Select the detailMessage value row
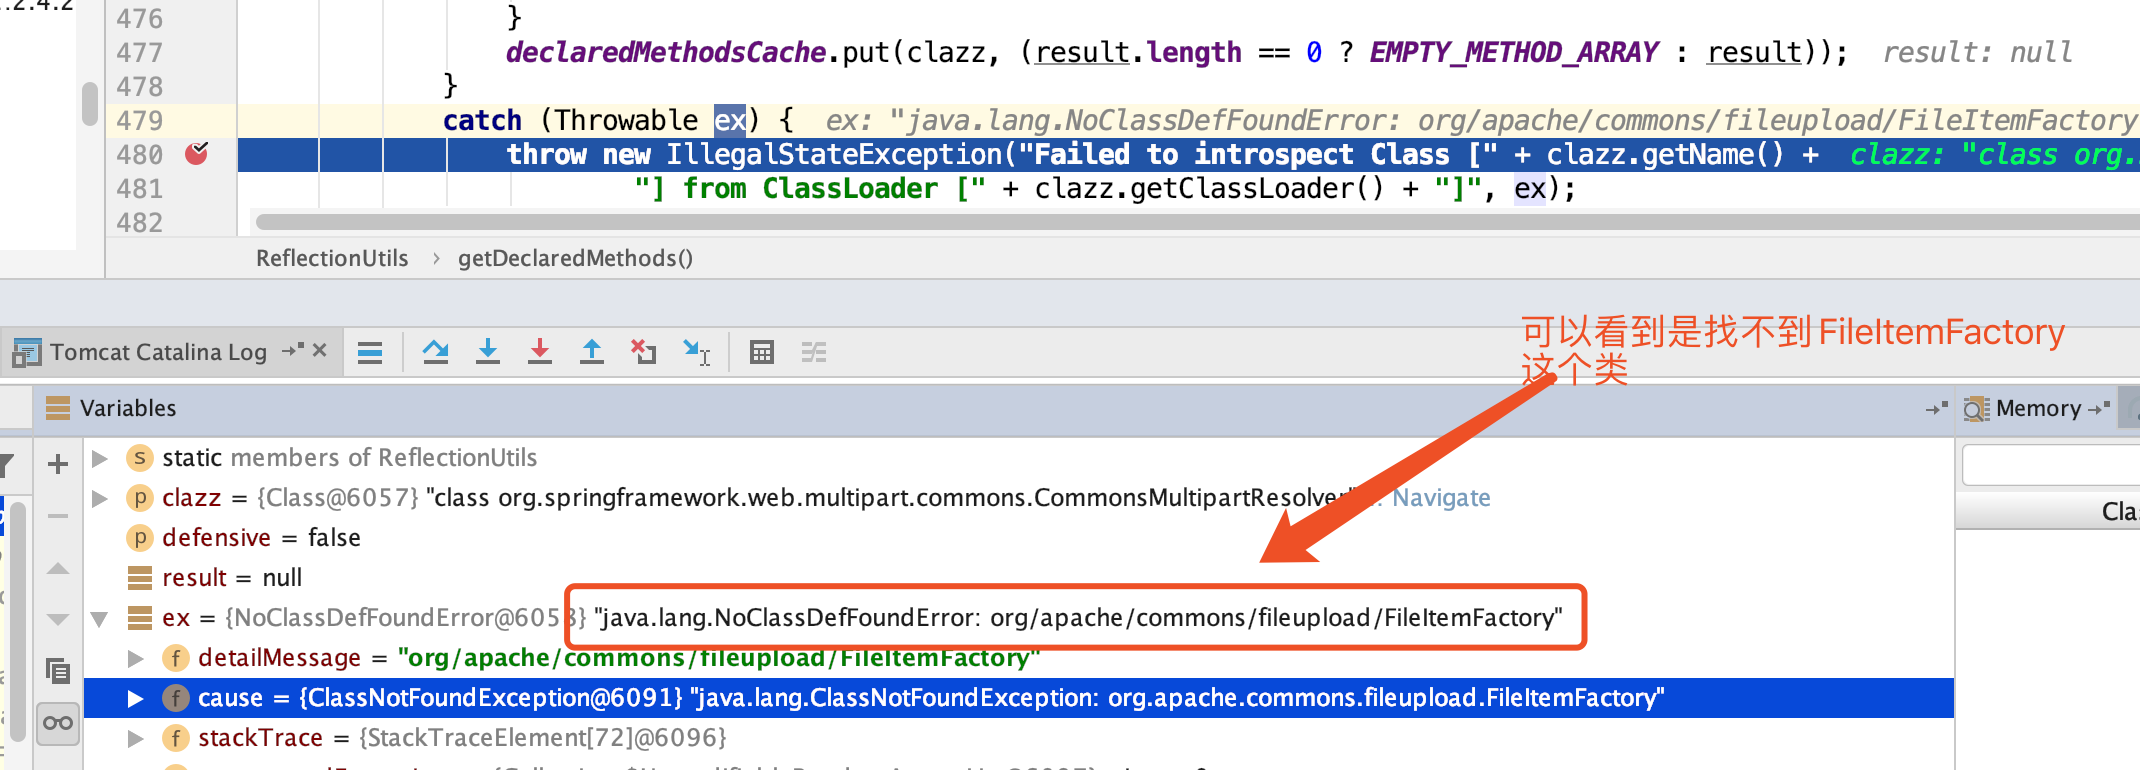Viewport: 2140px width, 770px height. [x=1019, y=658]
